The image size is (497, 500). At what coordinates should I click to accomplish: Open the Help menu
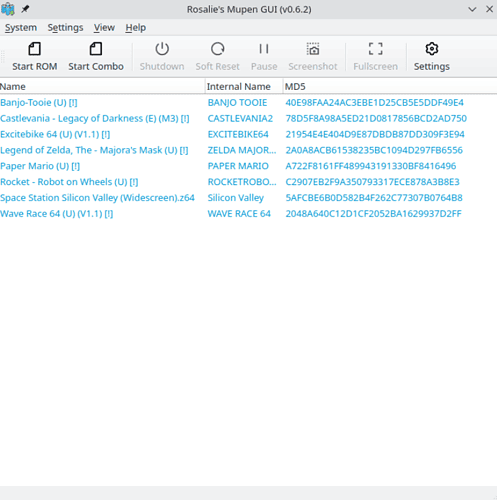coord(136,28)
